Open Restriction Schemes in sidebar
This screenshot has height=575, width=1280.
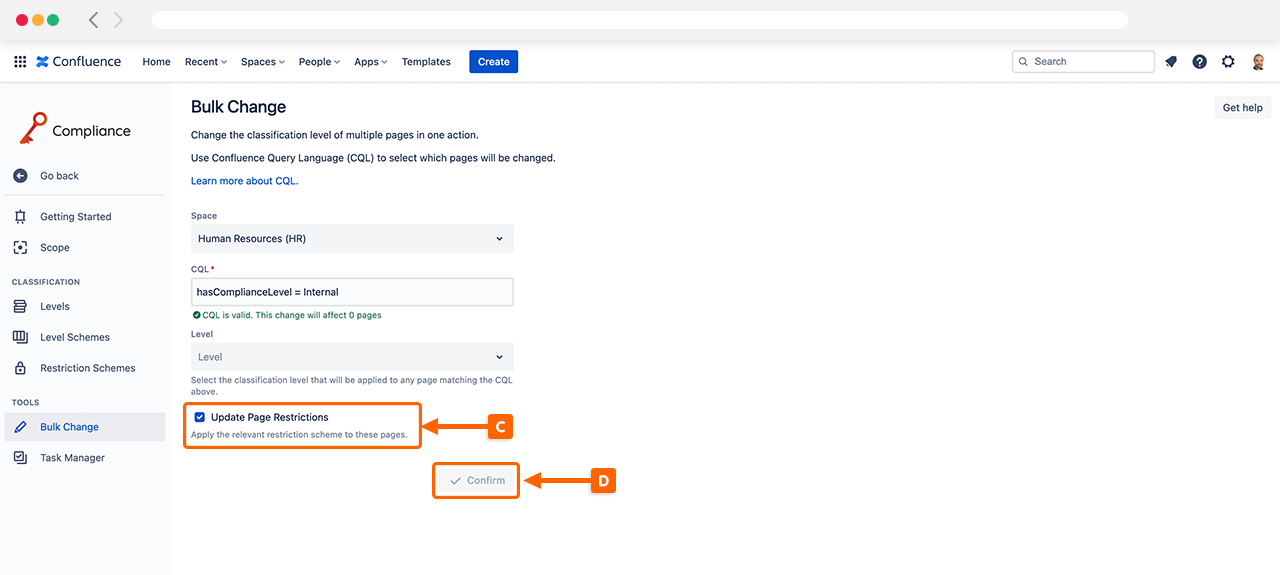point(87,368)
